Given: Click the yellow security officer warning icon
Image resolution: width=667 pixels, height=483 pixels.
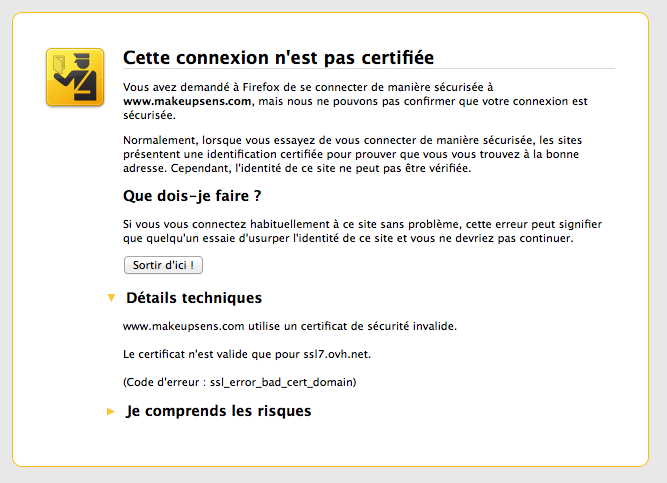Looking at the screenshot, I should (x=75, y=77).
